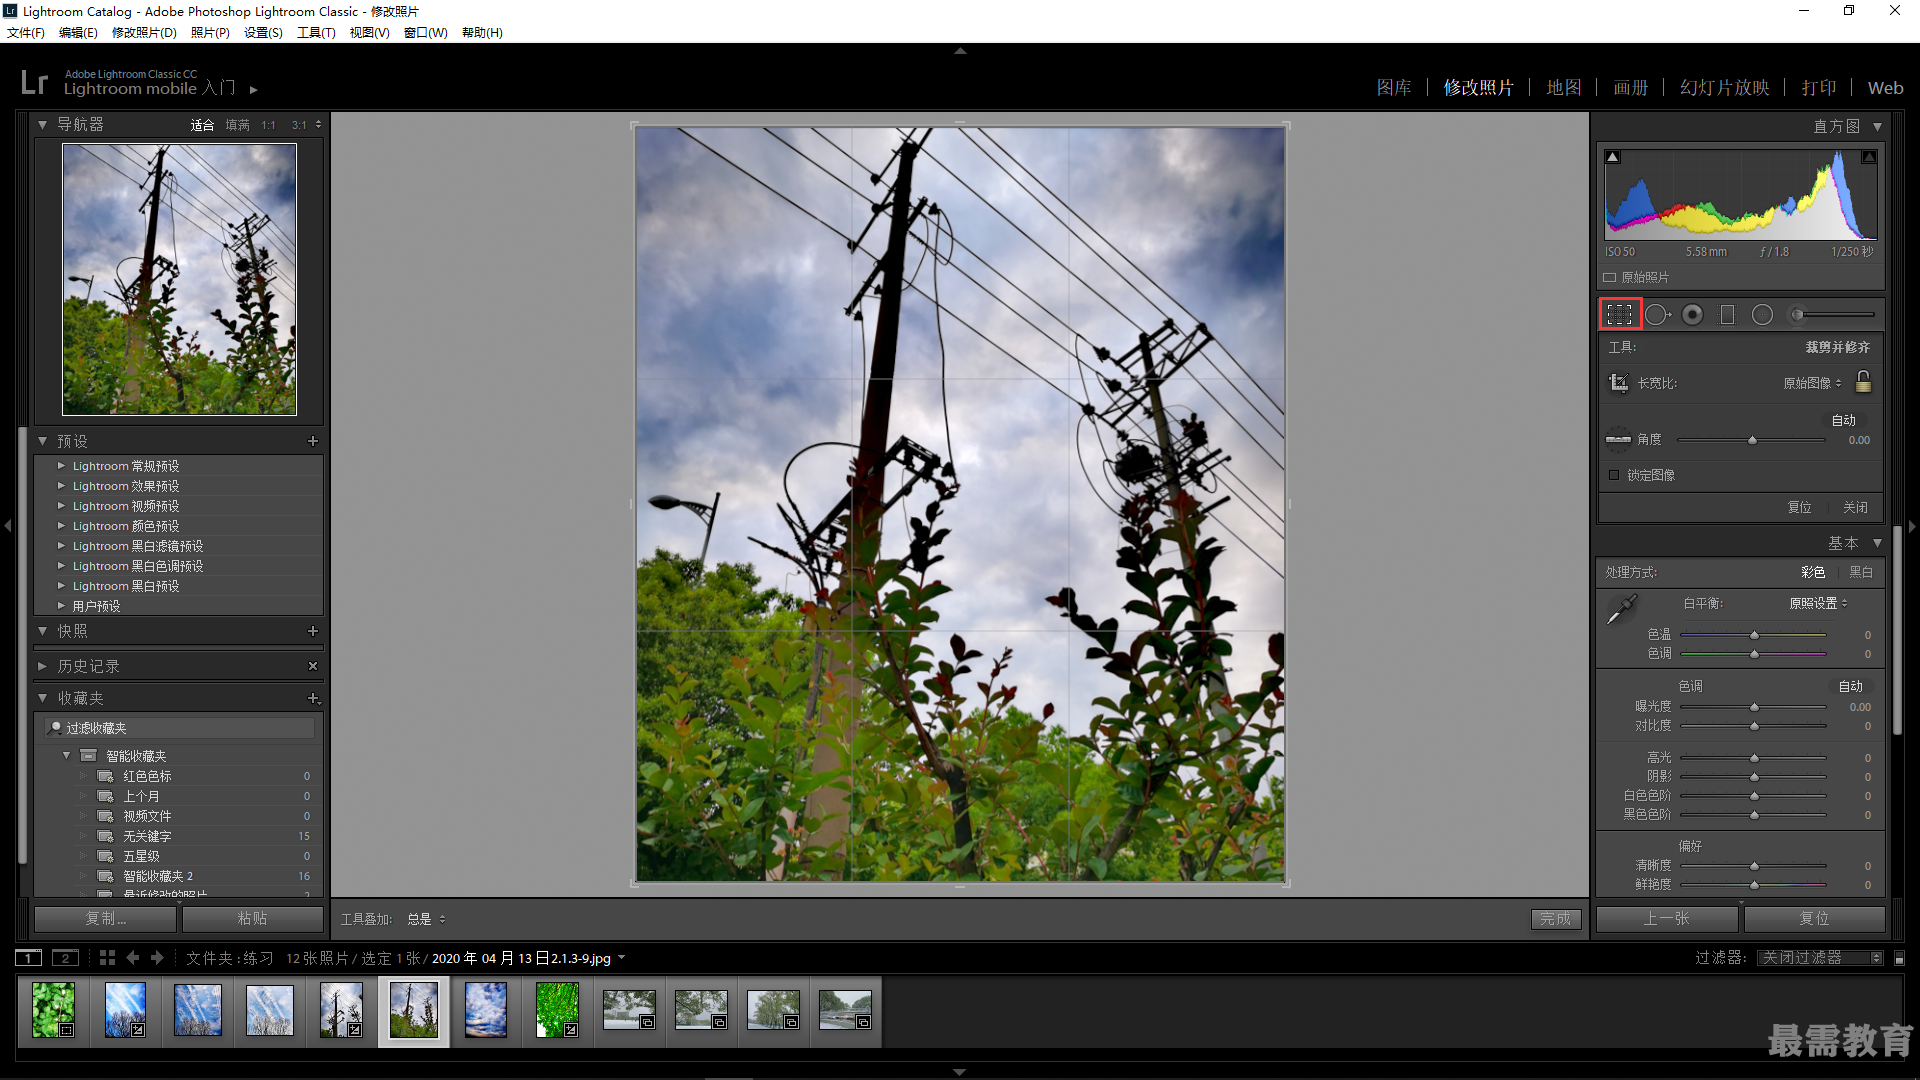
Task: Select the Radial Filter tool
Action: [x=1762, y=315]
